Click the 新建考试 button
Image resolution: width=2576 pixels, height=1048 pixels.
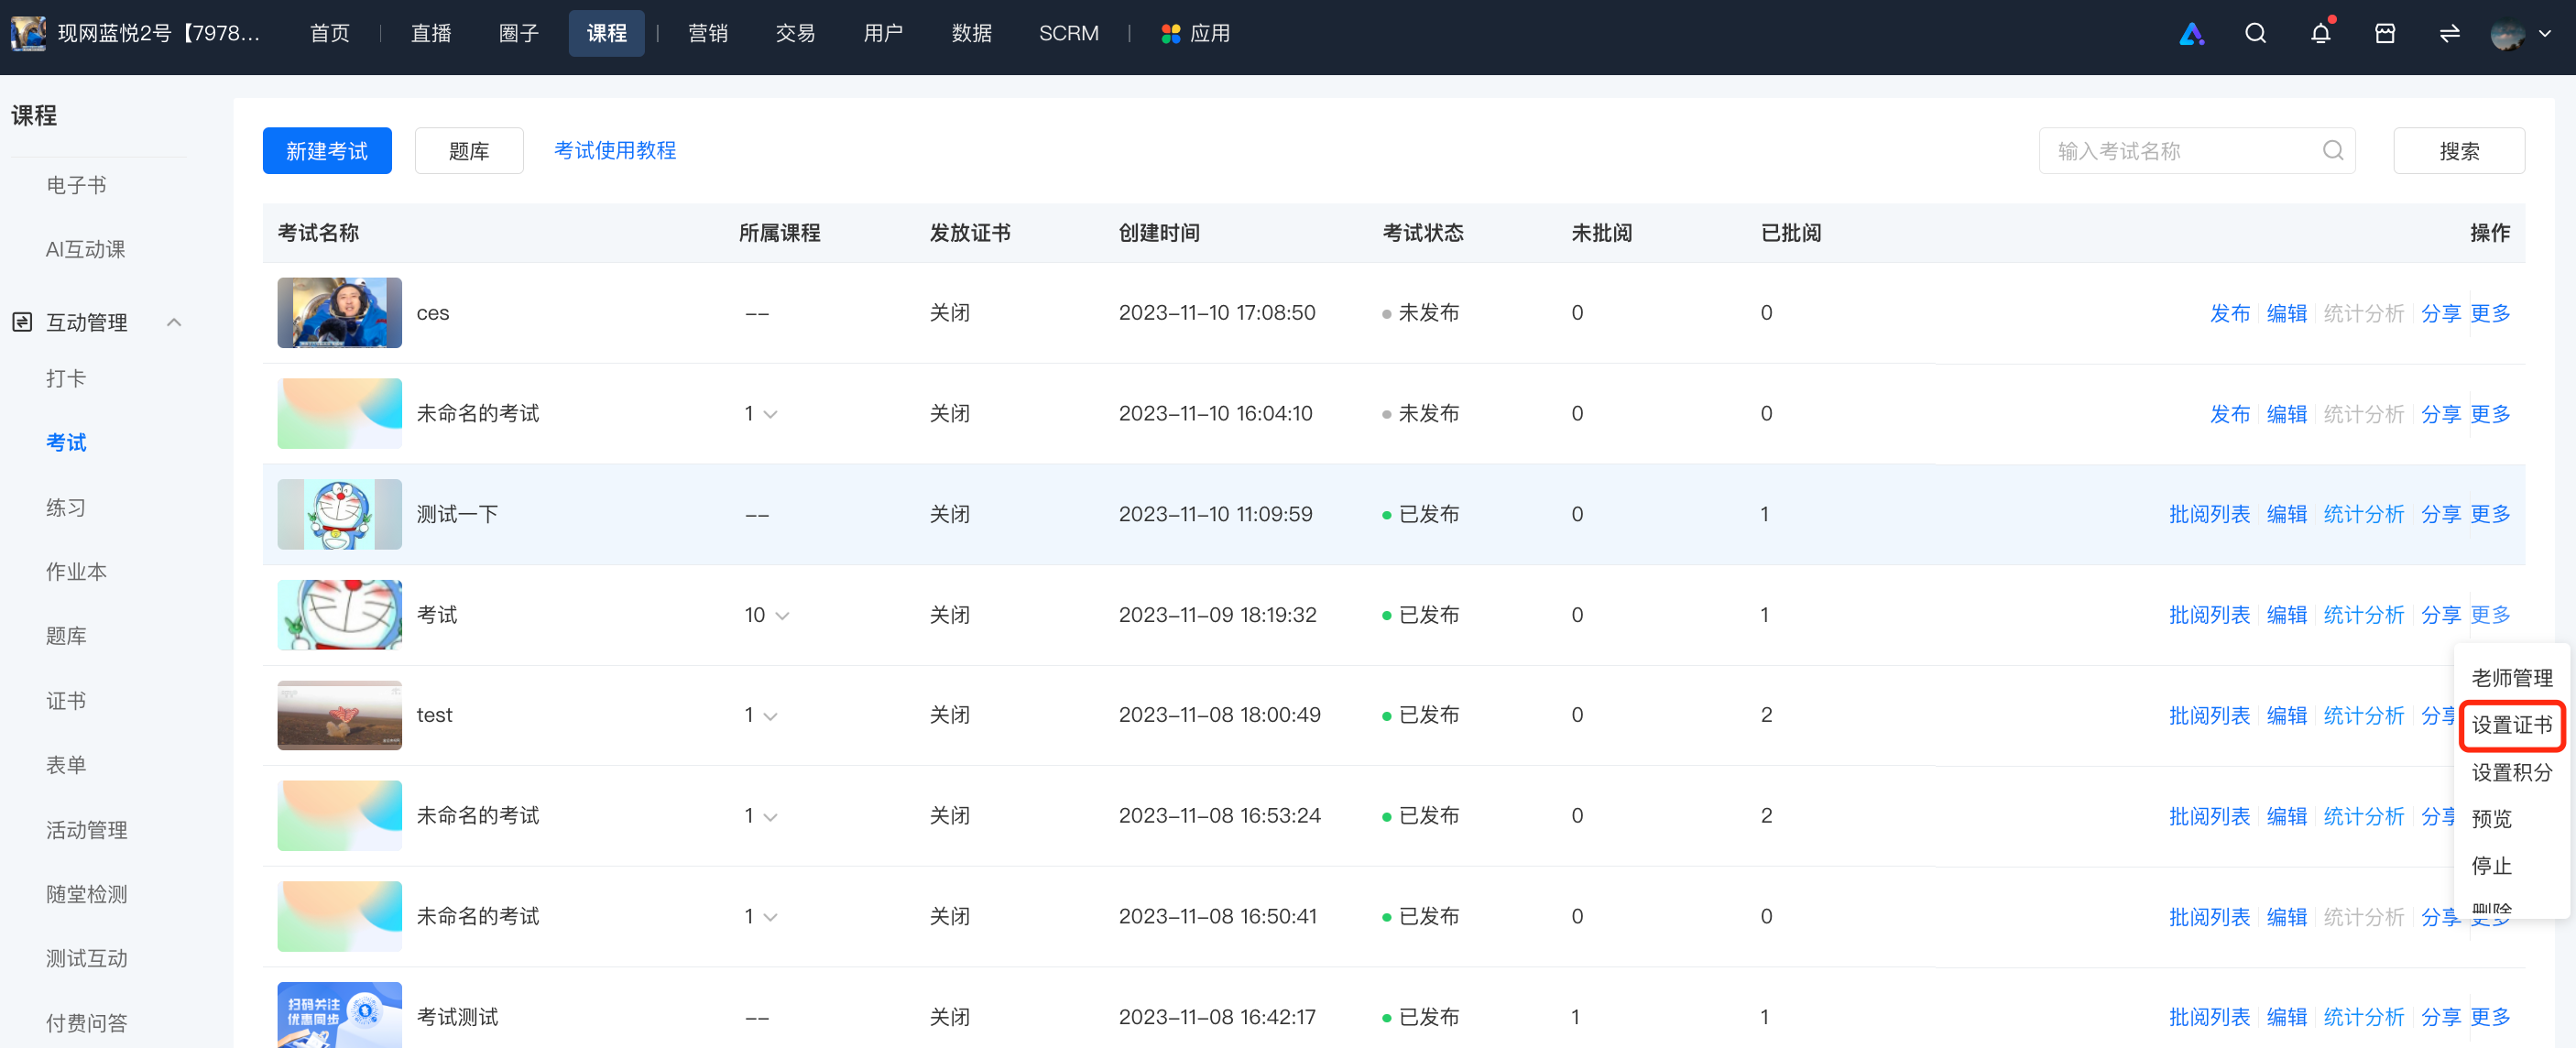[327, 151]
